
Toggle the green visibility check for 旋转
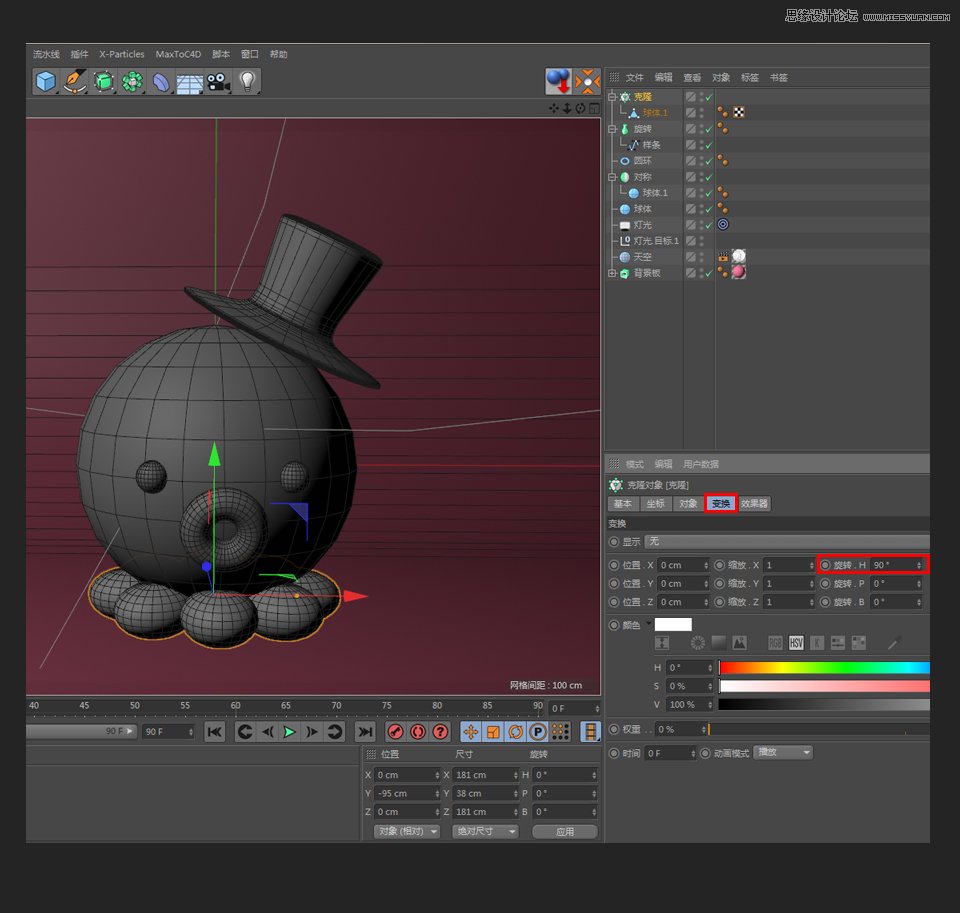[708, 129]
